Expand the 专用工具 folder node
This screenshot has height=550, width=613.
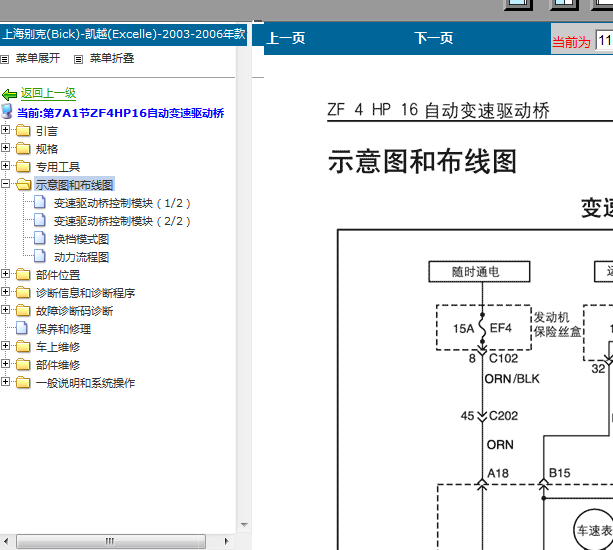(5, 165)
